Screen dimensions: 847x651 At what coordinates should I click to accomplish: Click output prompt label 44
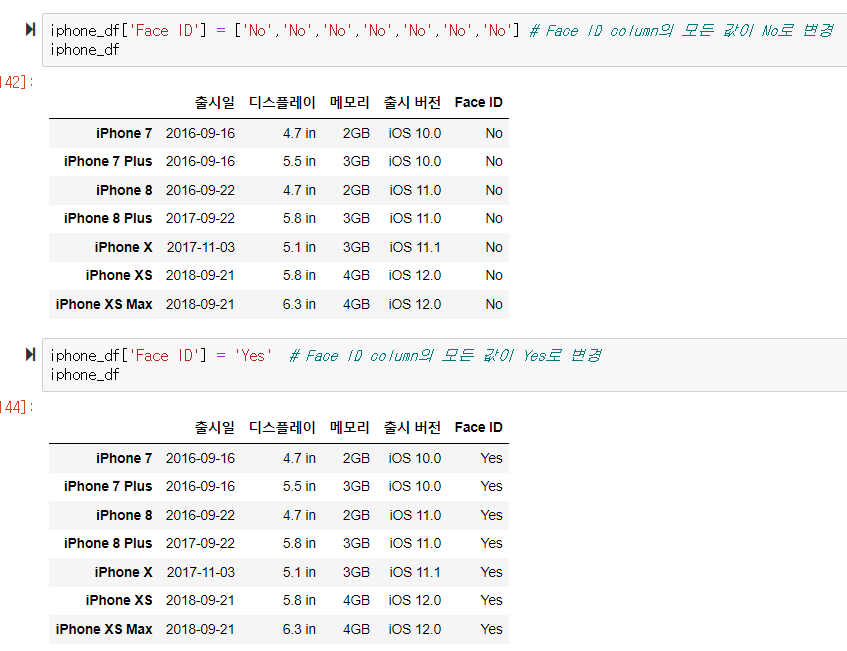coord(17,407)
